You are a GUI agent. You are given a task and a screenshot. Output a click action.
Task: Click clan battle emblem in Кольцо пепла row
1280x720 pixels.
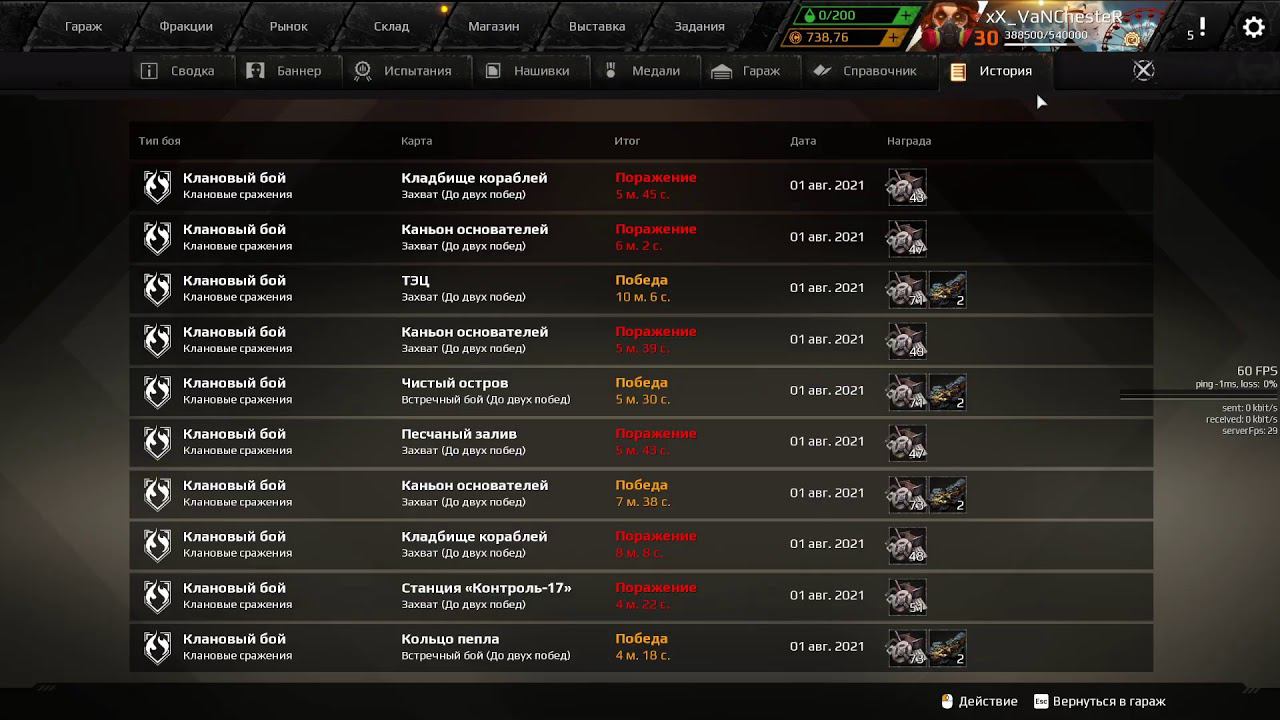pyautogui.click(x=157, y=647)
